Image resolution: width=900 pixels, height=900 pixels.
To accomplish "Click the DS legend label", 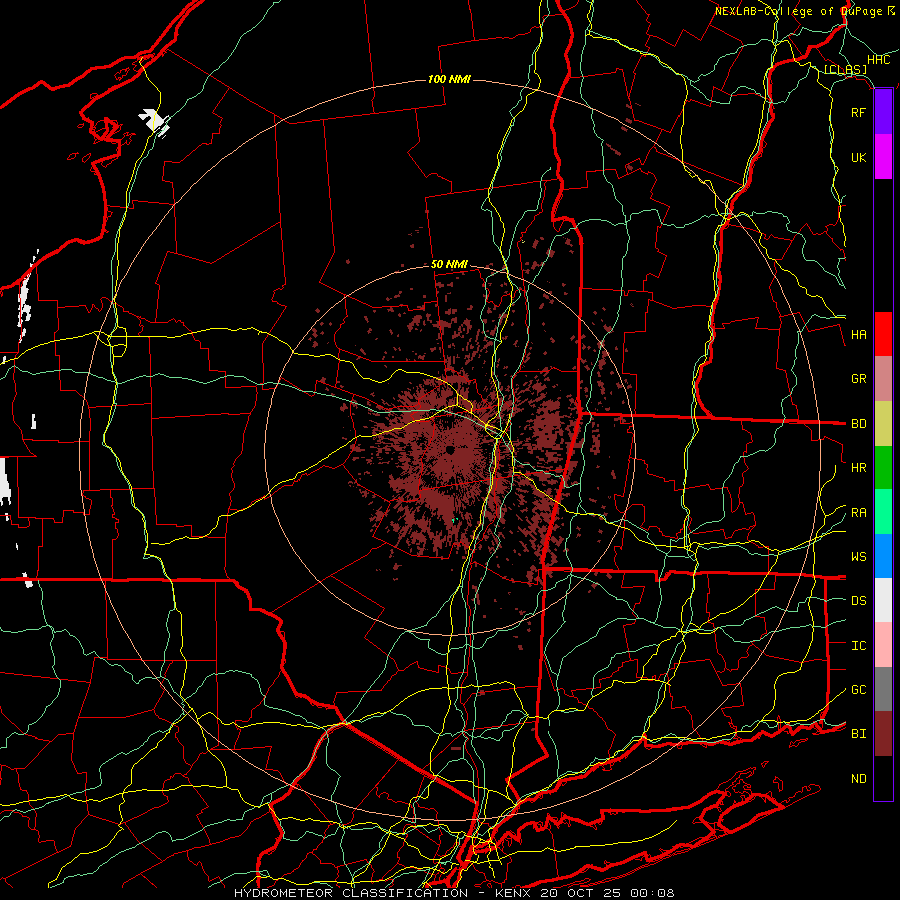I will 858,601.
